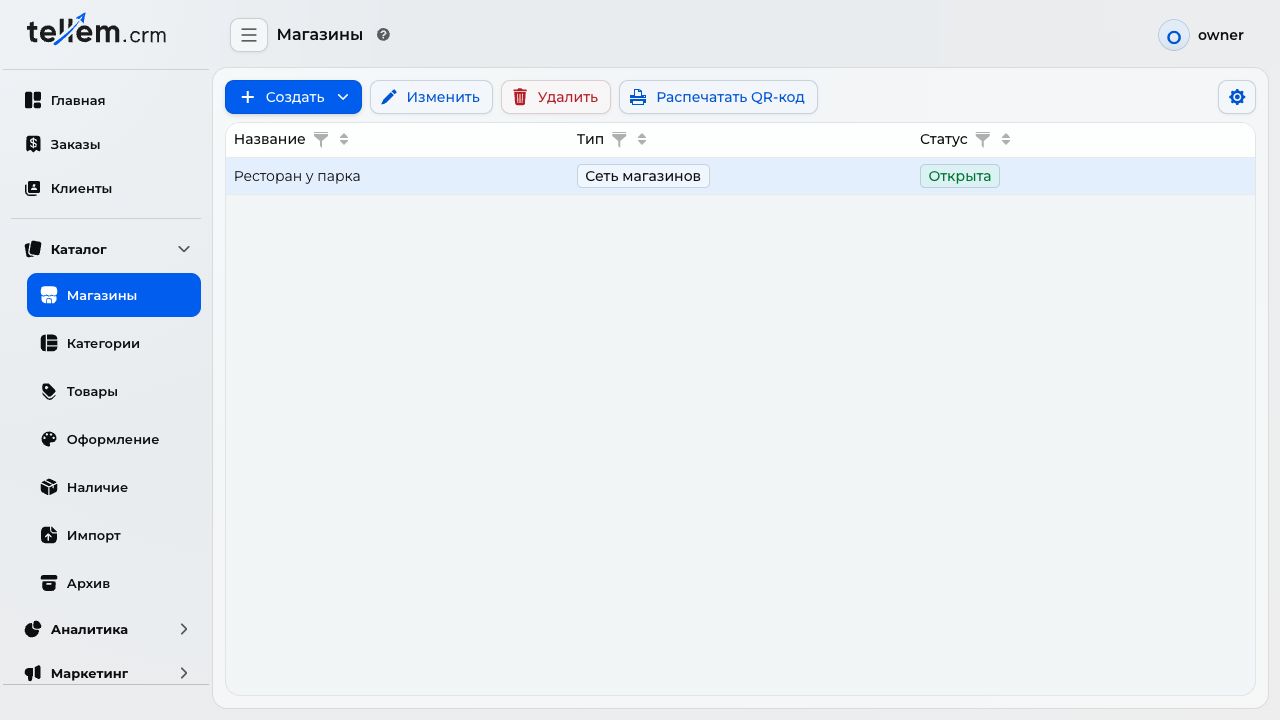Screen dimensions: 1280x720
Task: Click the Открыта status badge
Action: [960, 176]
